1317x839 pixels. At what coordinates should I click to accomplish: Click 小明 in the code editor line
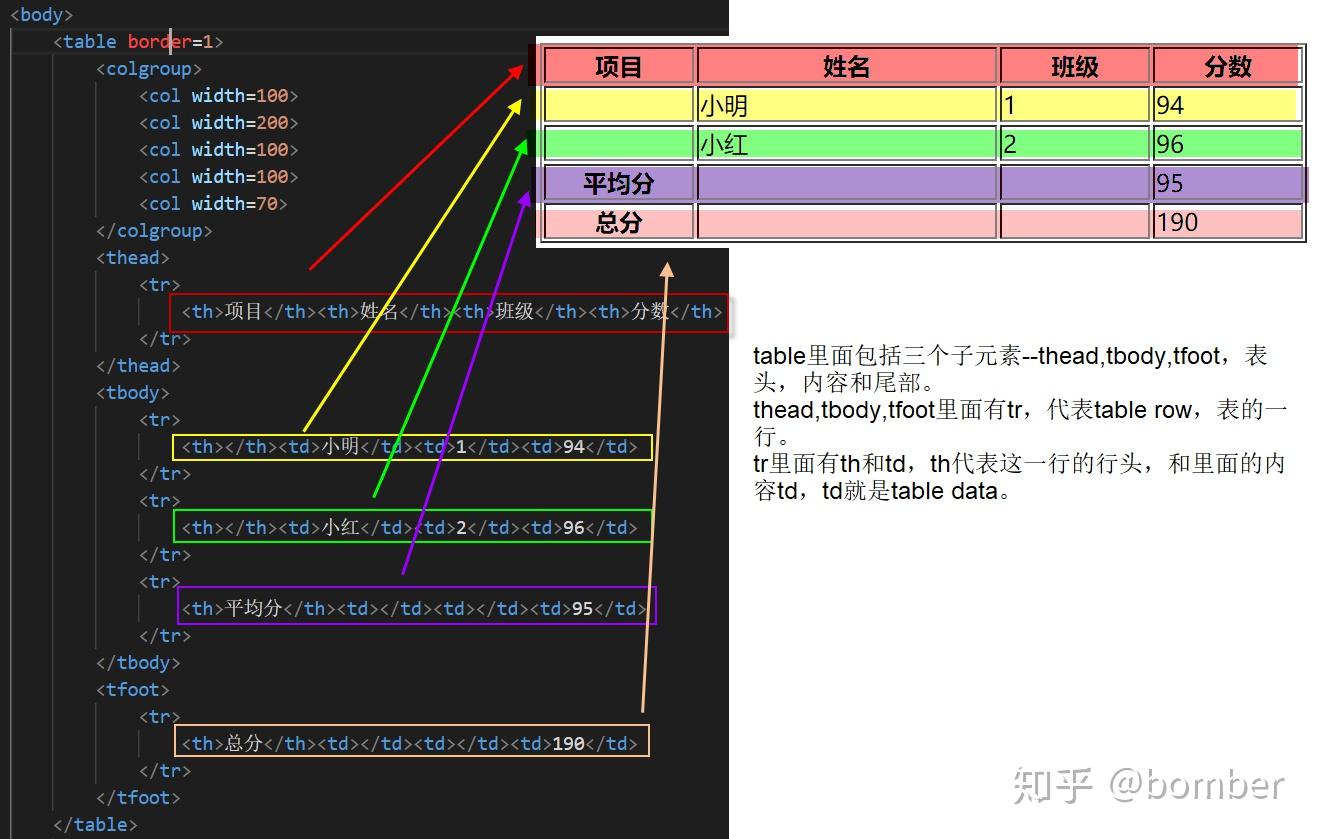pos(341,446)
